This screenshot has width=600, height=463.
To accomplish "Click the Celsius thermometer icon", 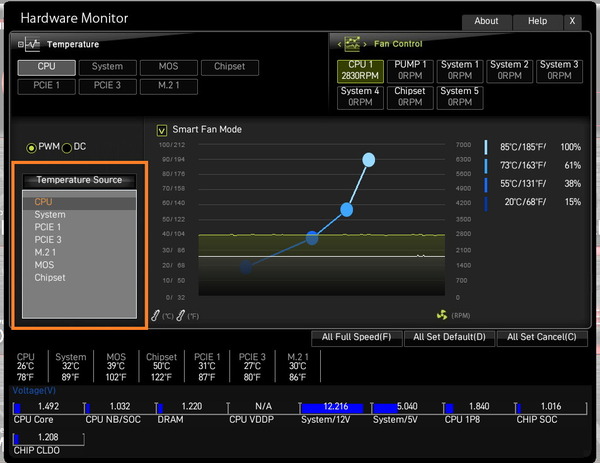I will [156, 314].
